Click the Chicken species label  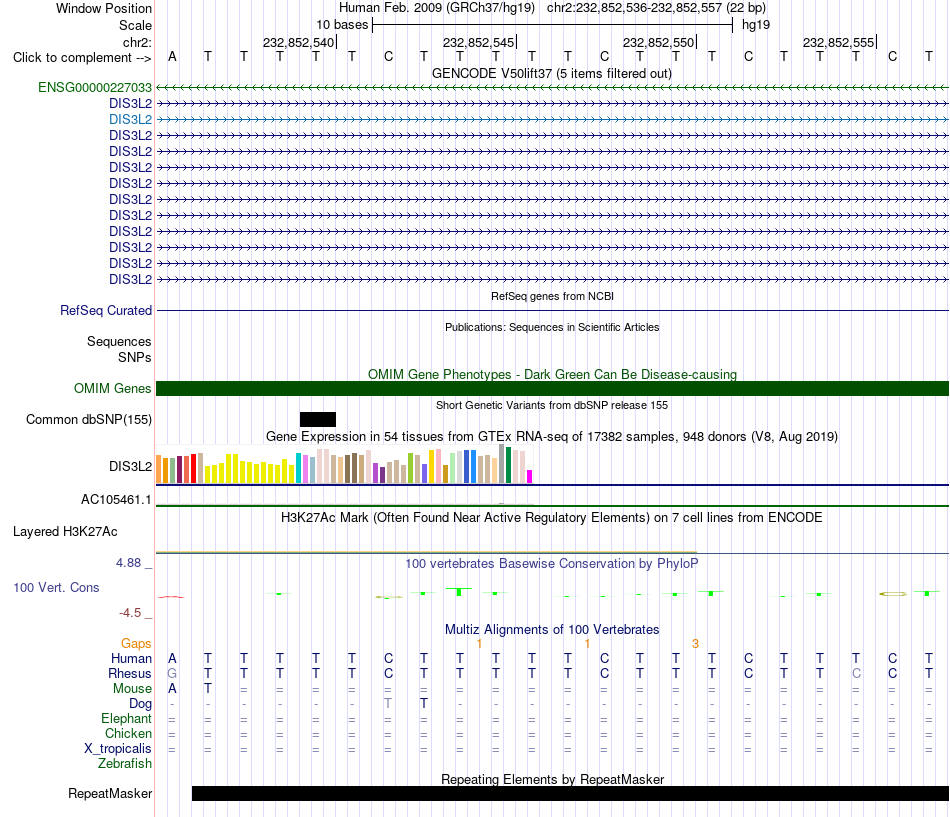click(128, 733)
